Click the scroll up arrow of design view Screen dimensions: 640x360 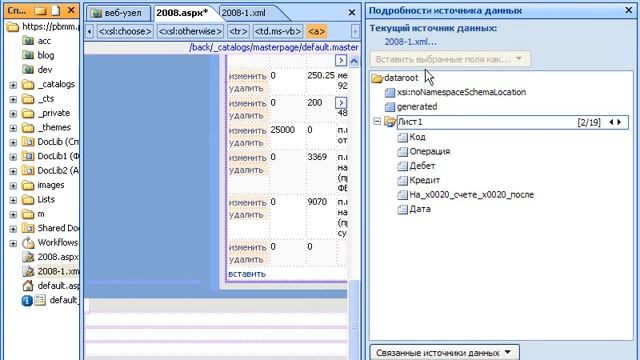point(354,61)
